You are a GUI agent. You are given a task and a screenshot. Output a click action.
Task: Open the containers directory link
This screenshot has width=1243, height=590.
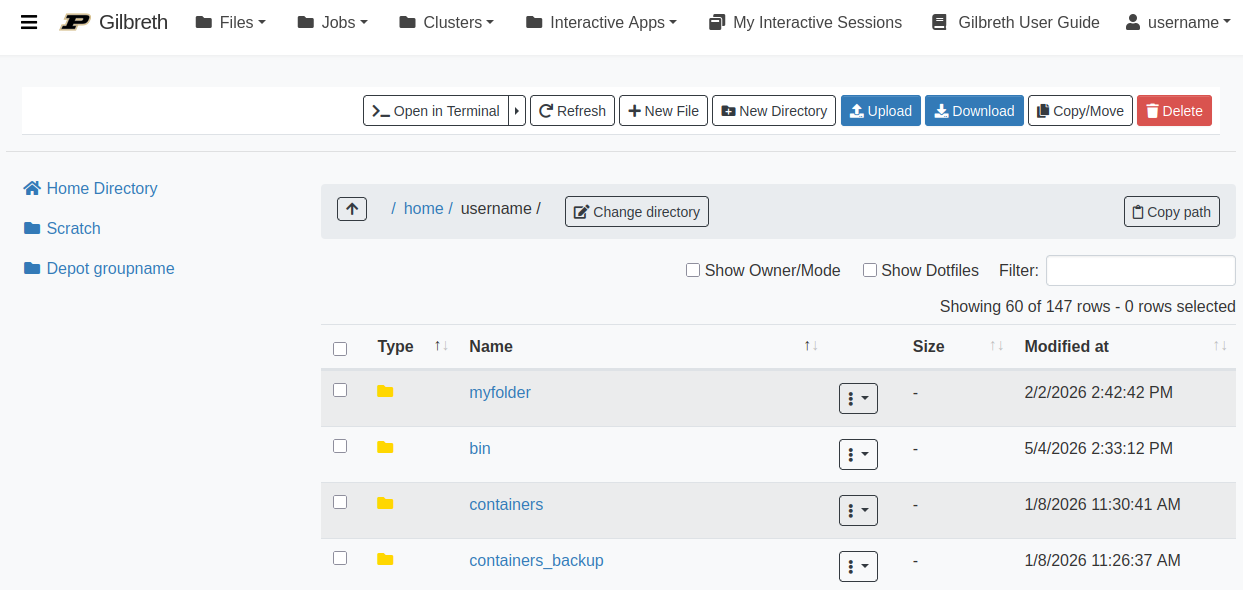506,504
